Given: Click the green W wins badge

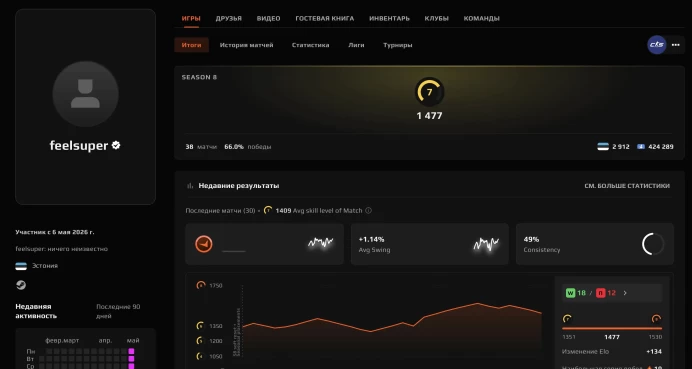Looking at the screenshot, I should [x=571, y=293].
